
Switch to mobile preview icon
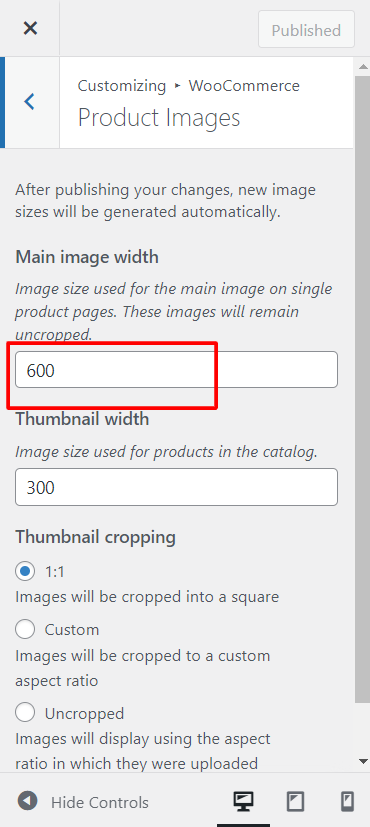click(347, 802)
